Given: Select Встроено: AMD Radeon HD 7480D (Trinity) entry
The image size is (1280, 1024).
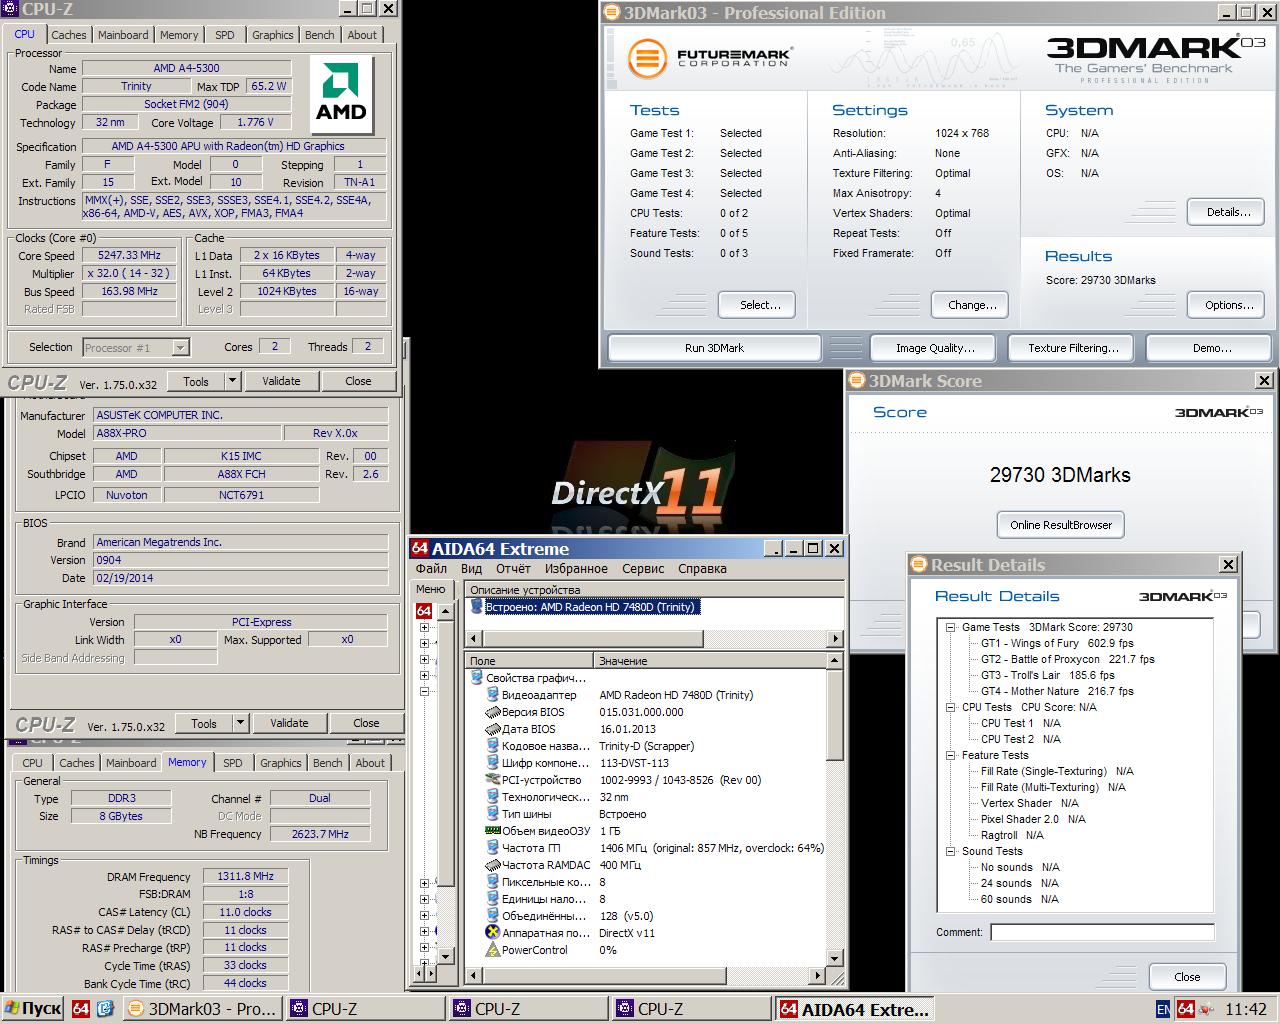Looking at the screenshot, I should pos(591,607).
